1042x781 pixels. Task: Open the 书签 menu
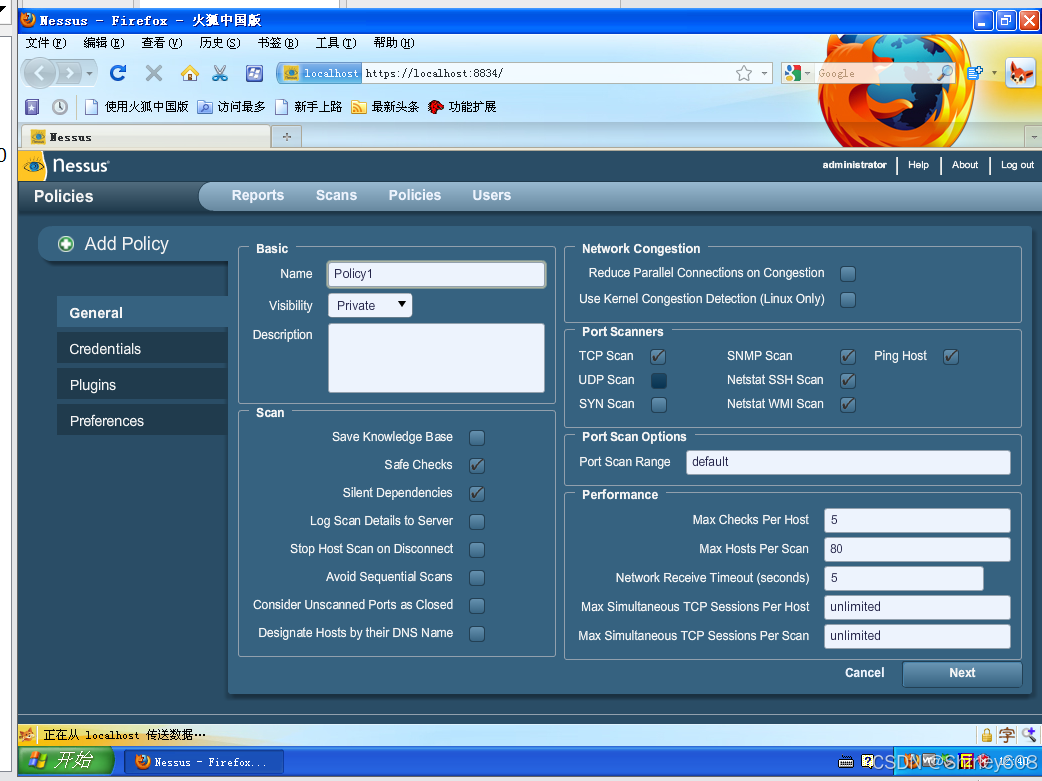[x=278, y=43]
